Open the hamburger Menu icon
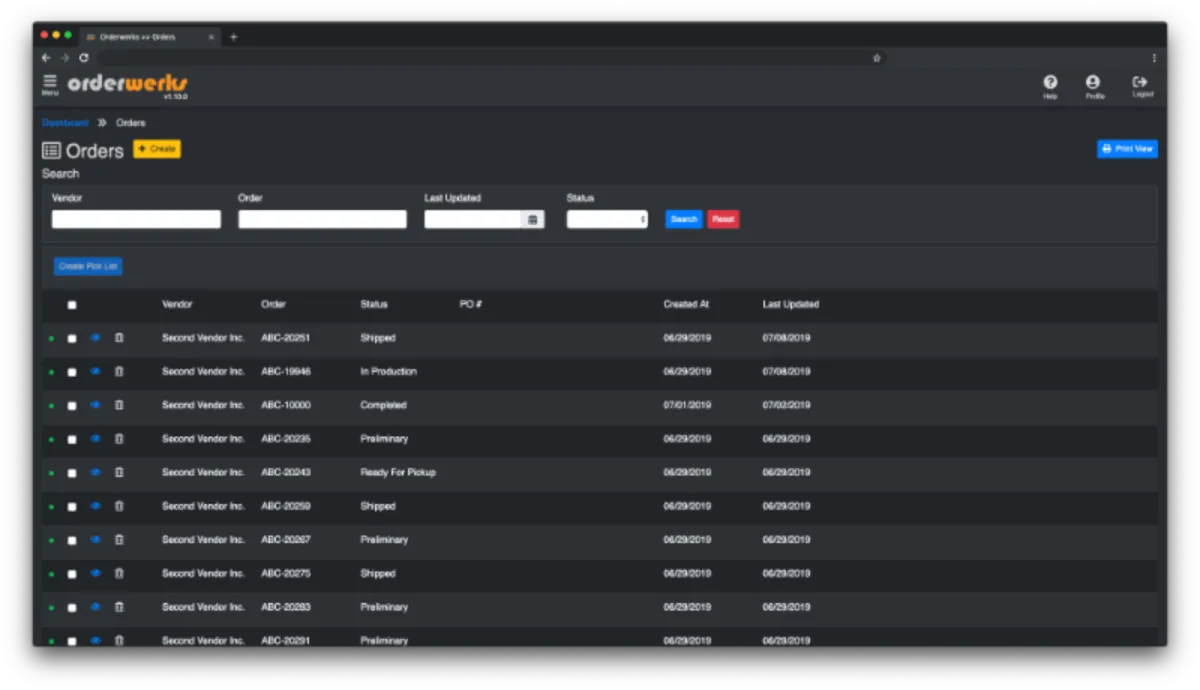Screen dimensions: 1200x690 click(50, 82)
